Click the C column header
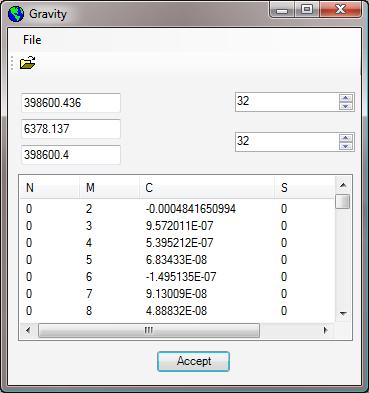Screen dimensions: 369x393 coord(207,188)
